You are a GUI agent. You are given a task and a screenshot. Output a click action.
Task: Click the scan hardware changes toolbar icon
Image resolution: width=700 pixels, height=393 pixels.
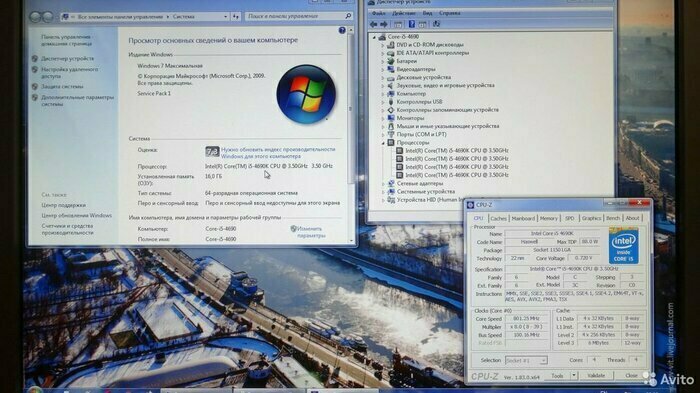pos(436,24)
